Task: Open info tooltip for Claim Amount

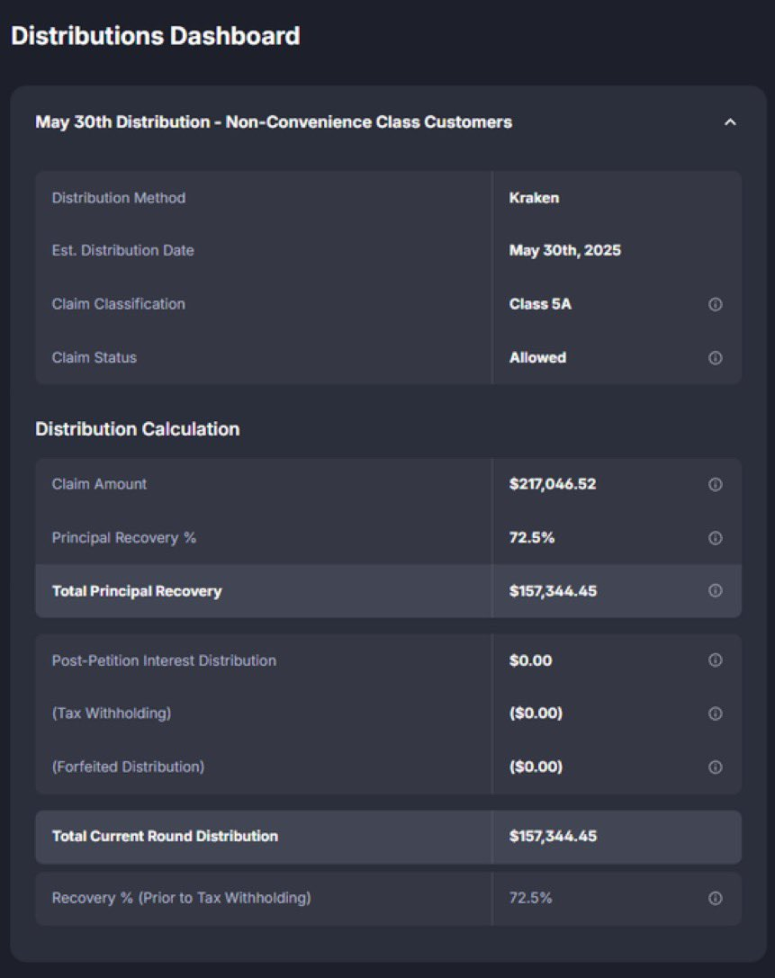Action: (715, 484)
